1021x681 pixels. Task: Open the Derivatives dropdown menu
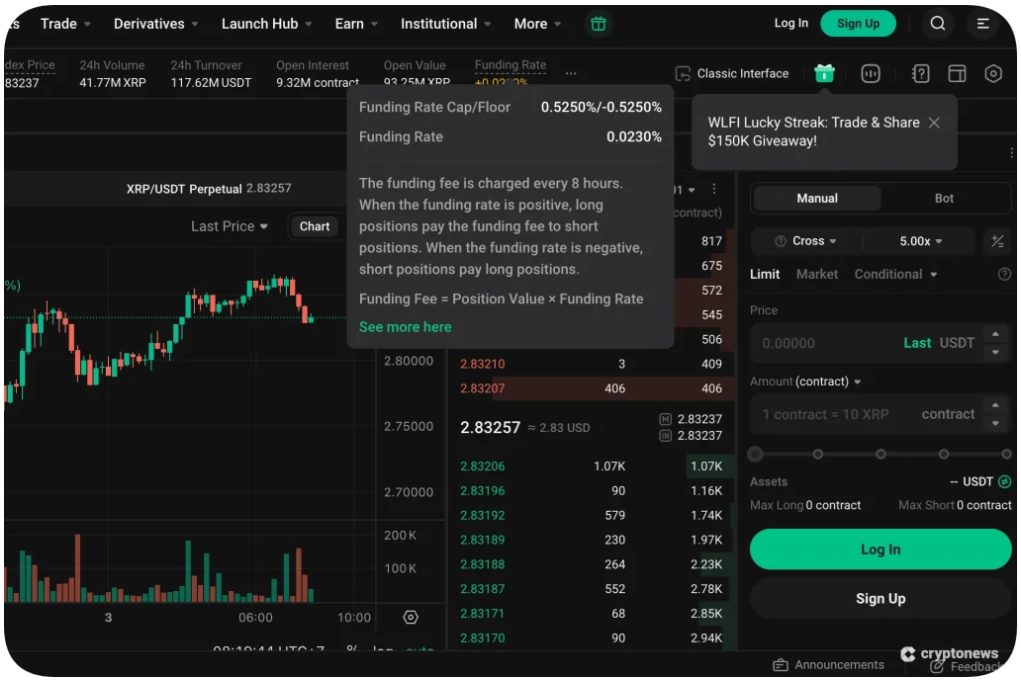point(156,24)
